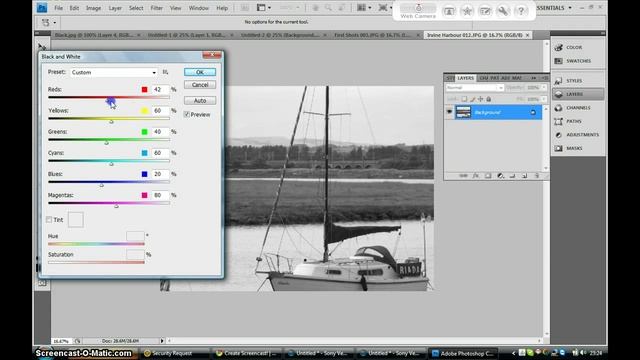The image size is (640, 360).
Task: Click the Background layer lock icon
Action: pyautogui.click(x=533, y=112)
